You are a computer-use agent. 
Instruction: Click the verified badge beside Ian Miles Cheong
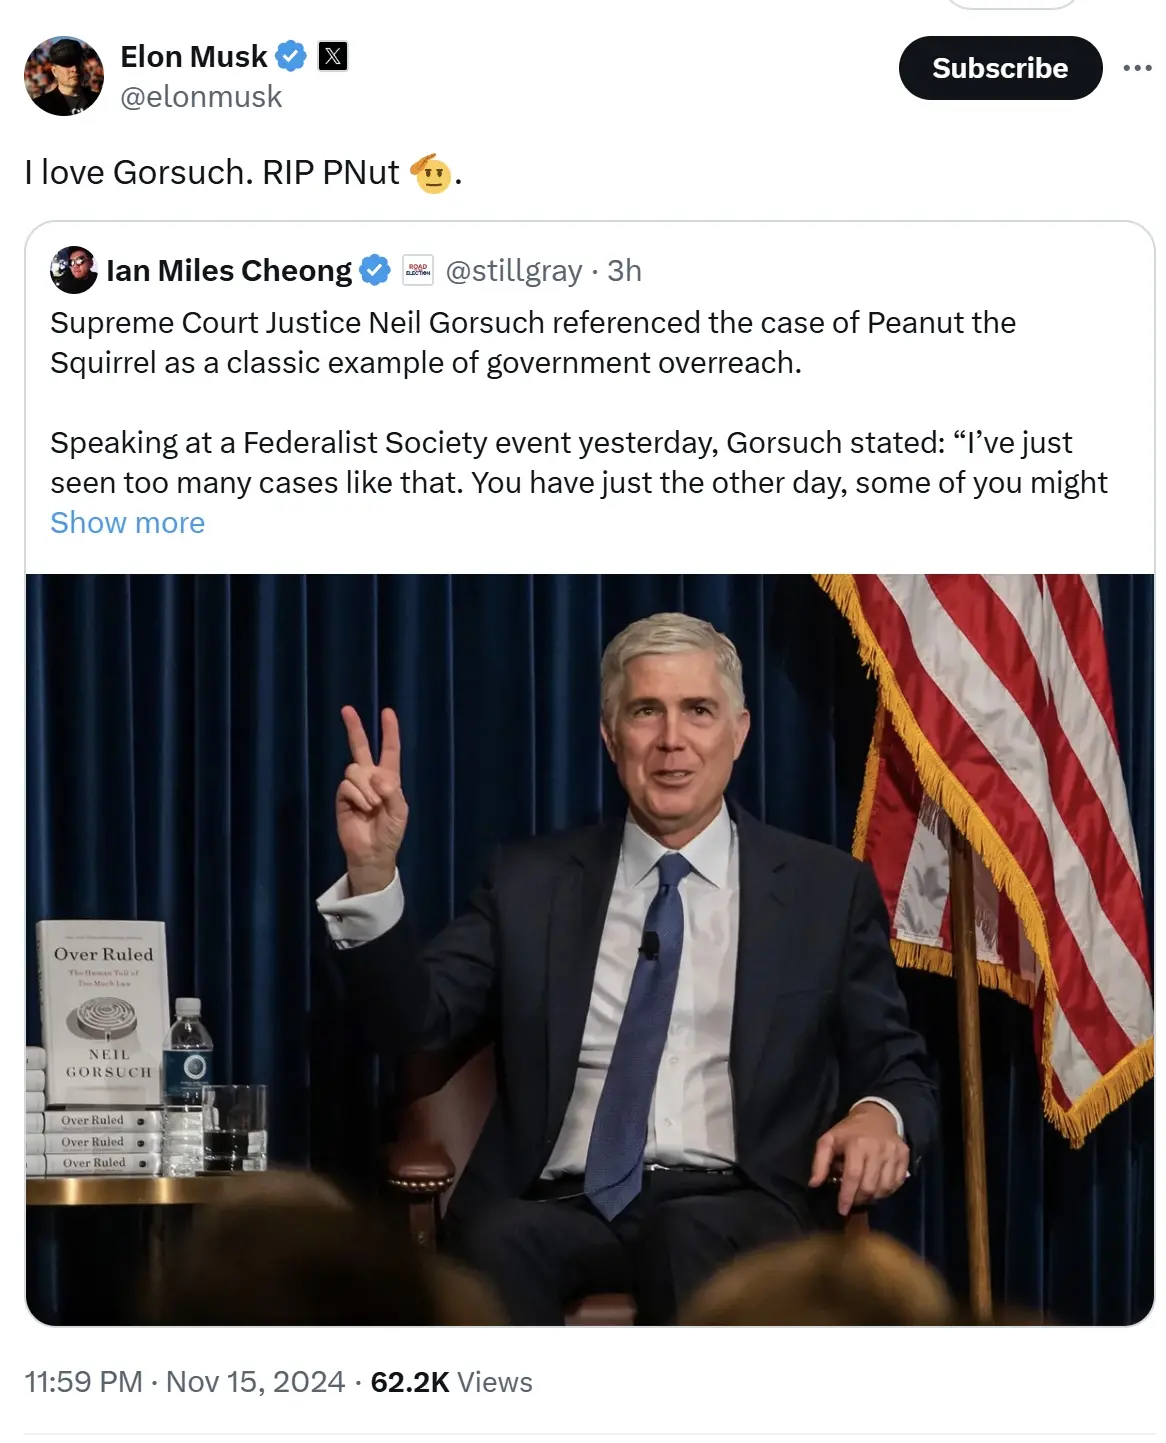point(375,270)
